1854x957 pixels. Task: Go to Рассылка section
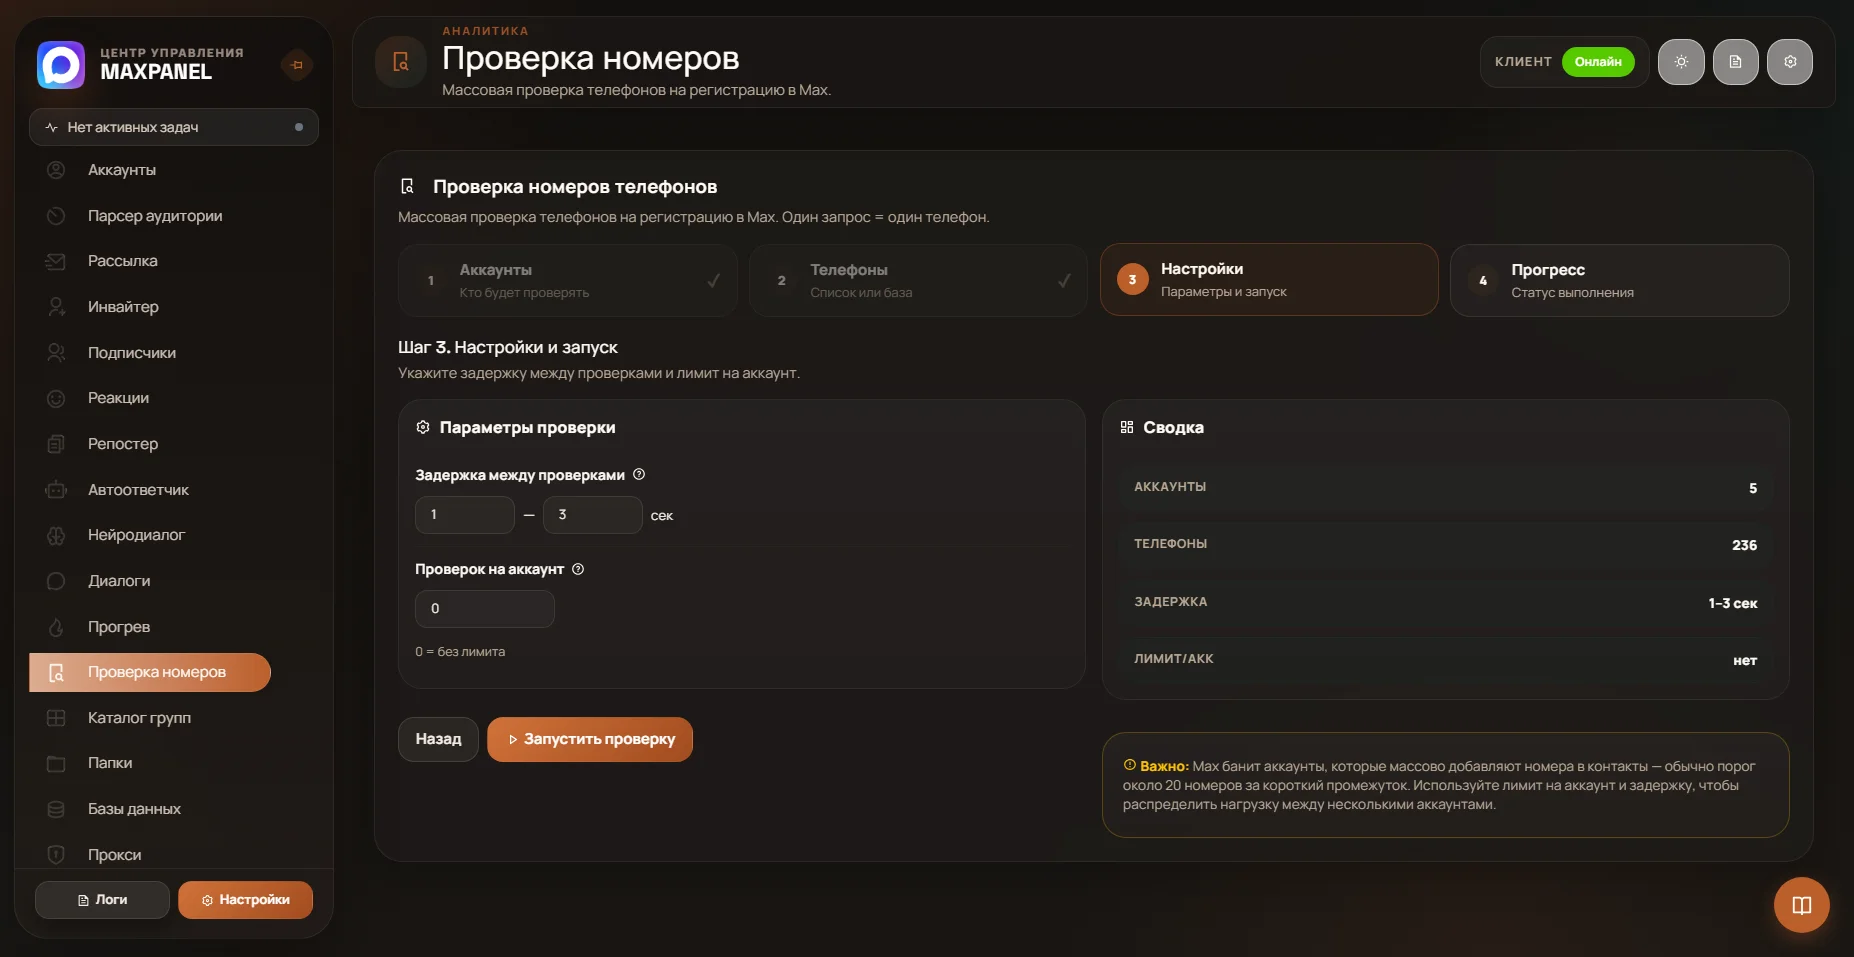click(123, 261)
